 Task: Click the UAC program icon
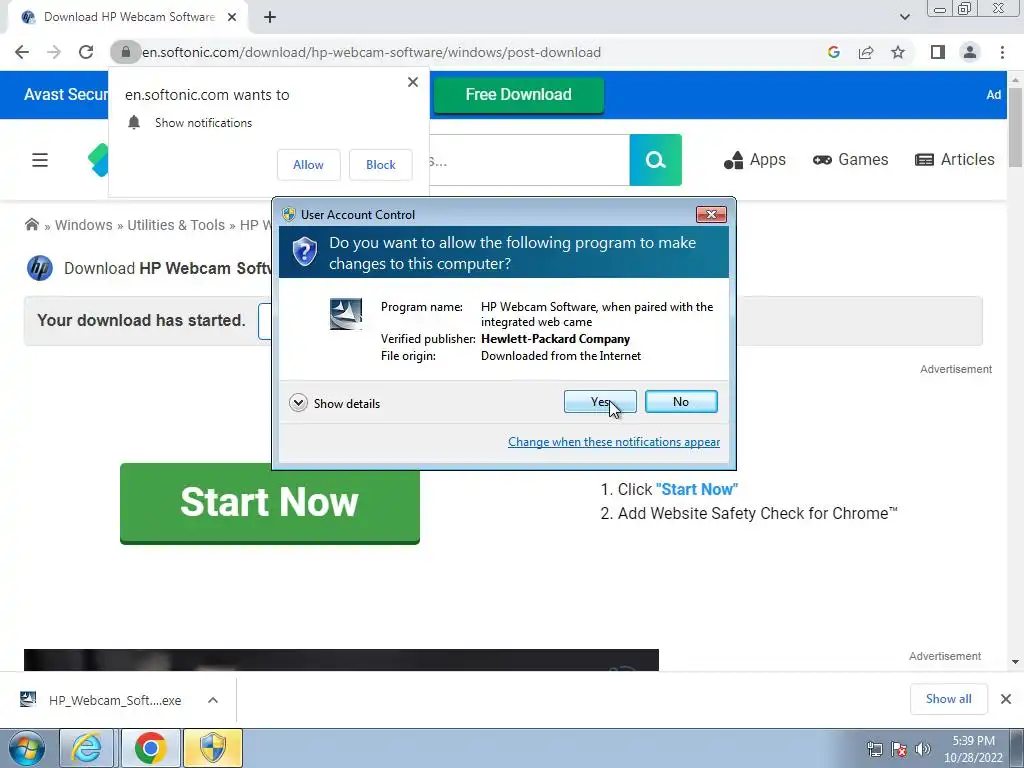[345, 314]
